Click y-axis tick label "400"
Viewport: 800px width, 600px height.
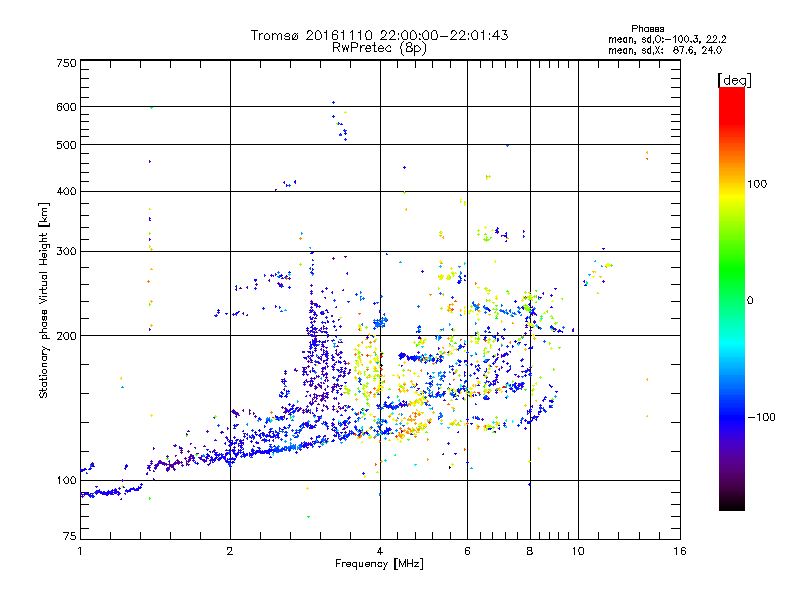pos(66,191)
